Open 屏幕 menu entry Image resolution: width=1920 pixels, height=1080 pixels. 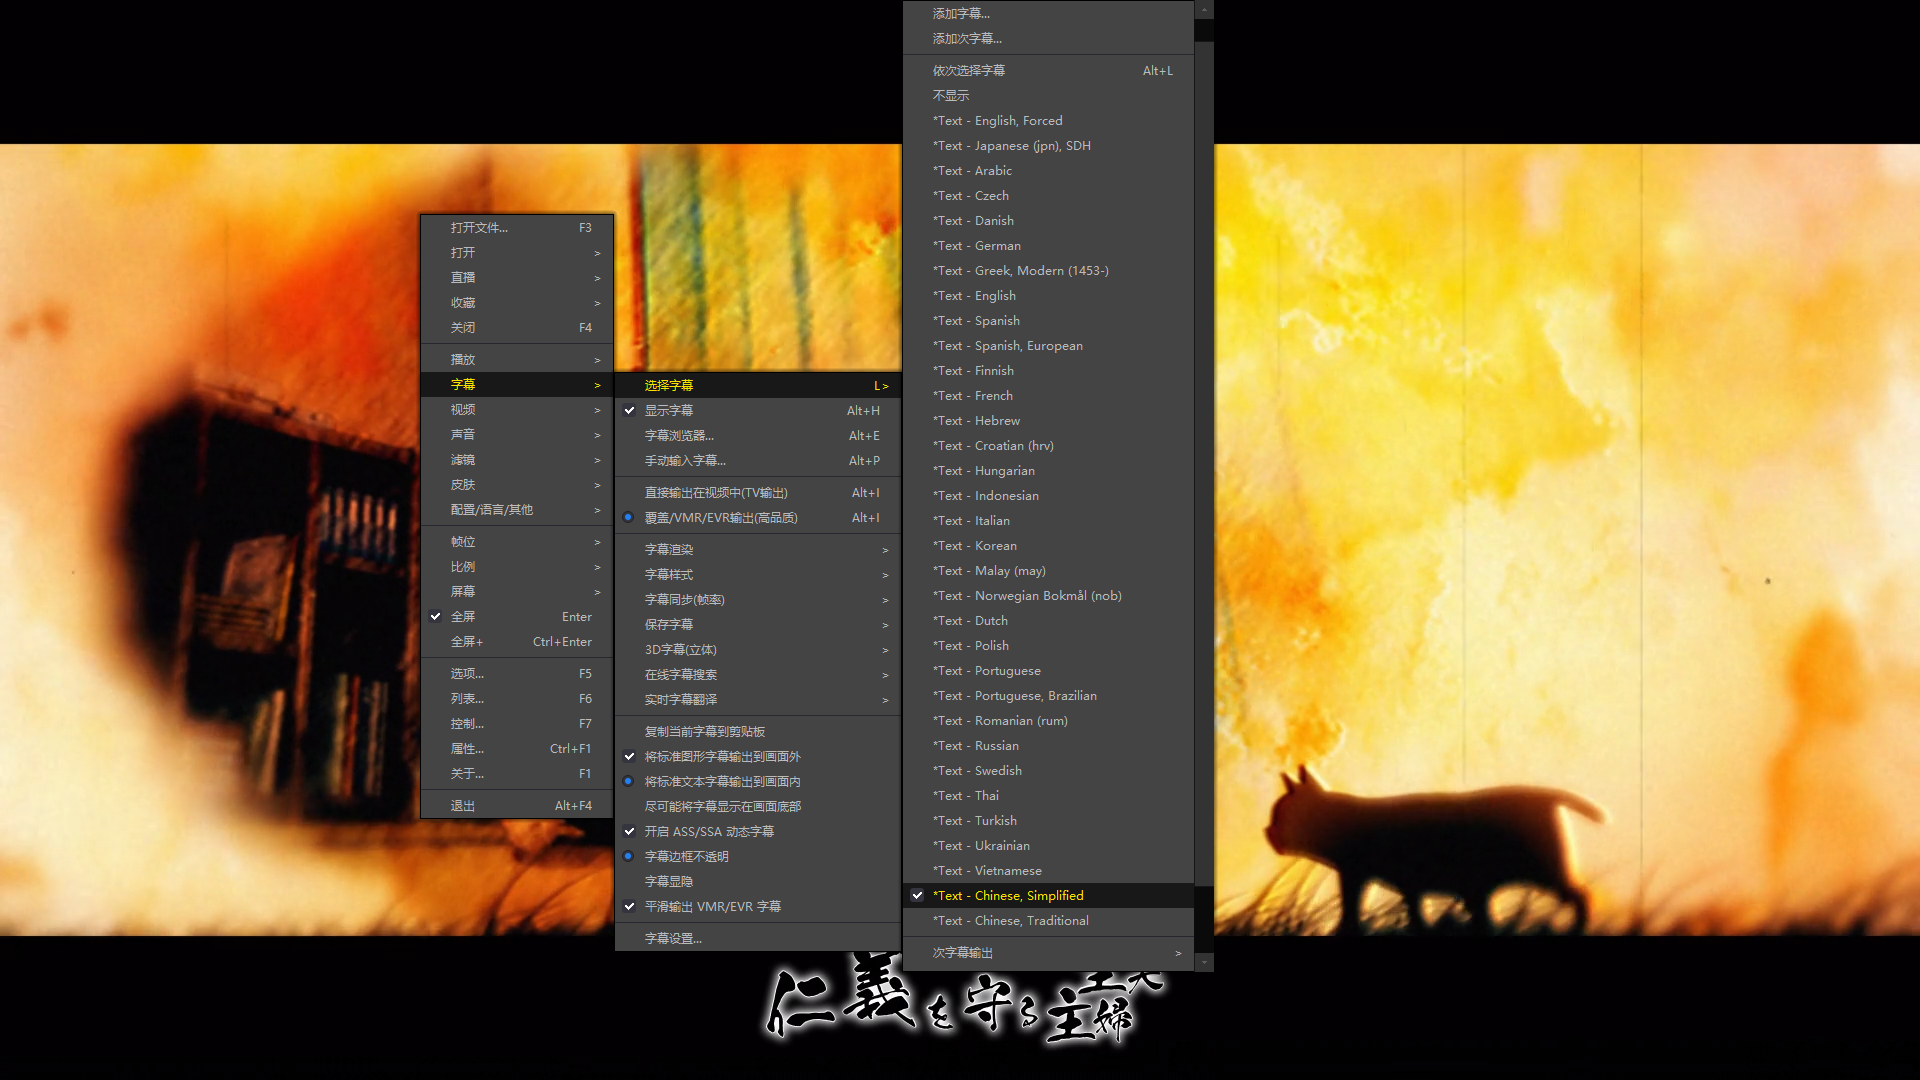517,592
